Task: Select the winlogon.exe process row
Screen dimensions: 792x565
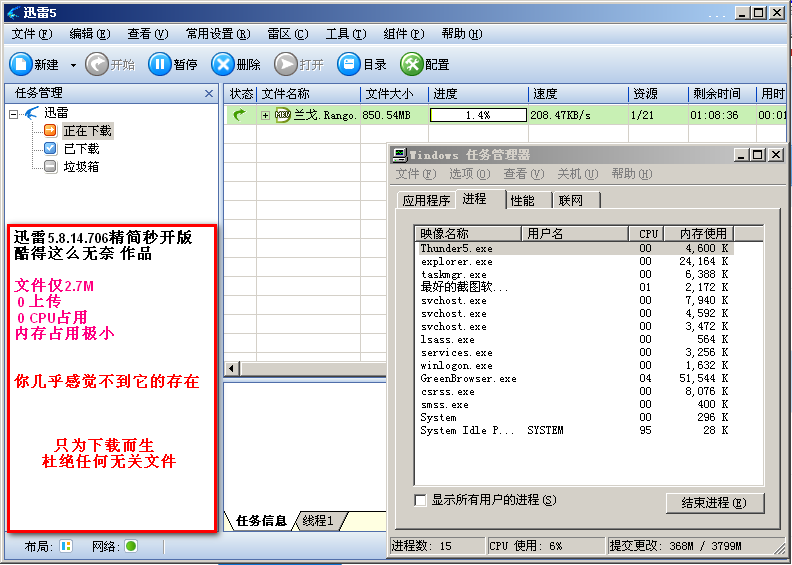Action: (x=574, y=366)
